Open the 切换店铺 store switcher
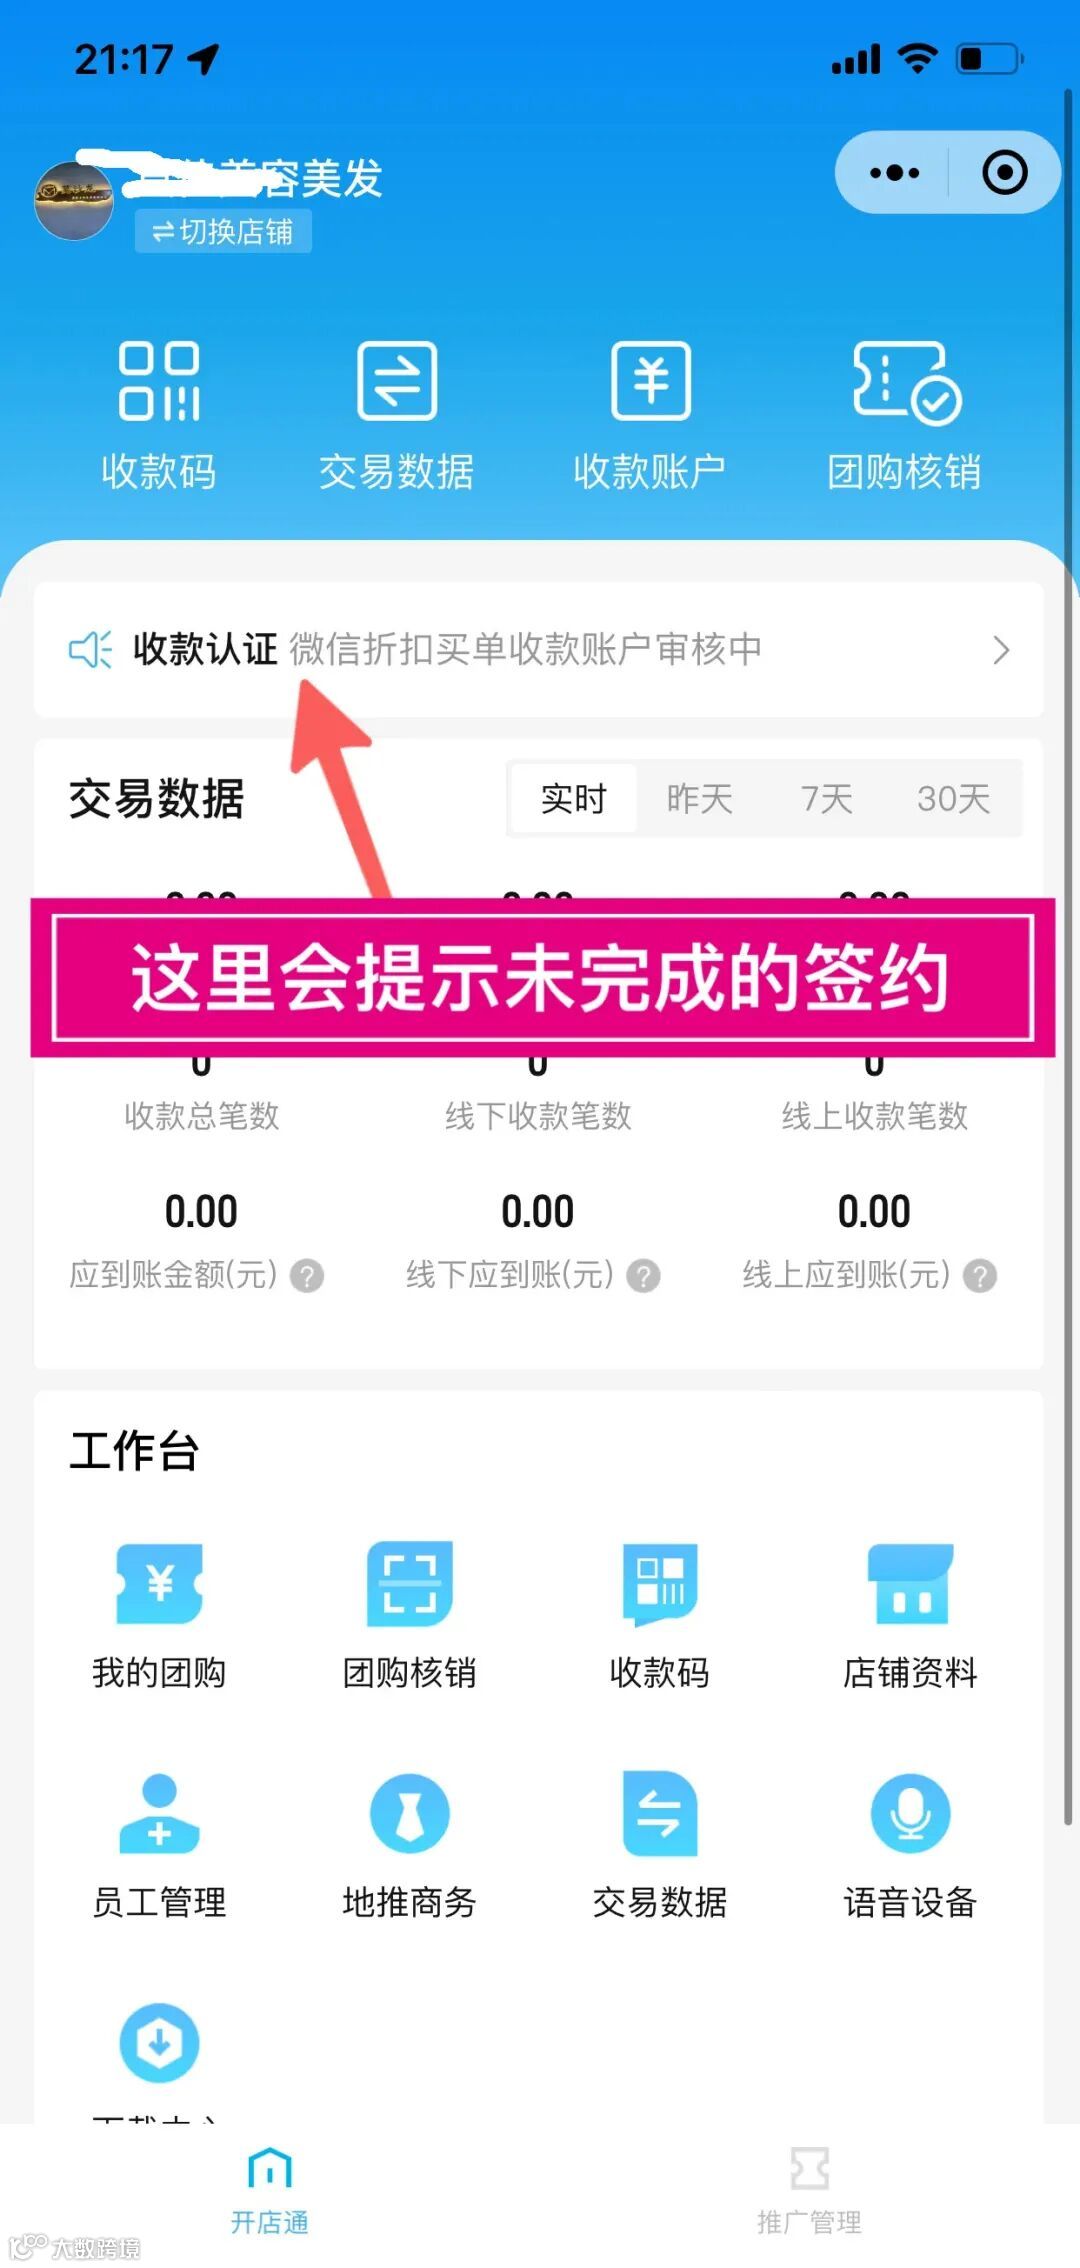1080x2268 pixels. (223, 232)
